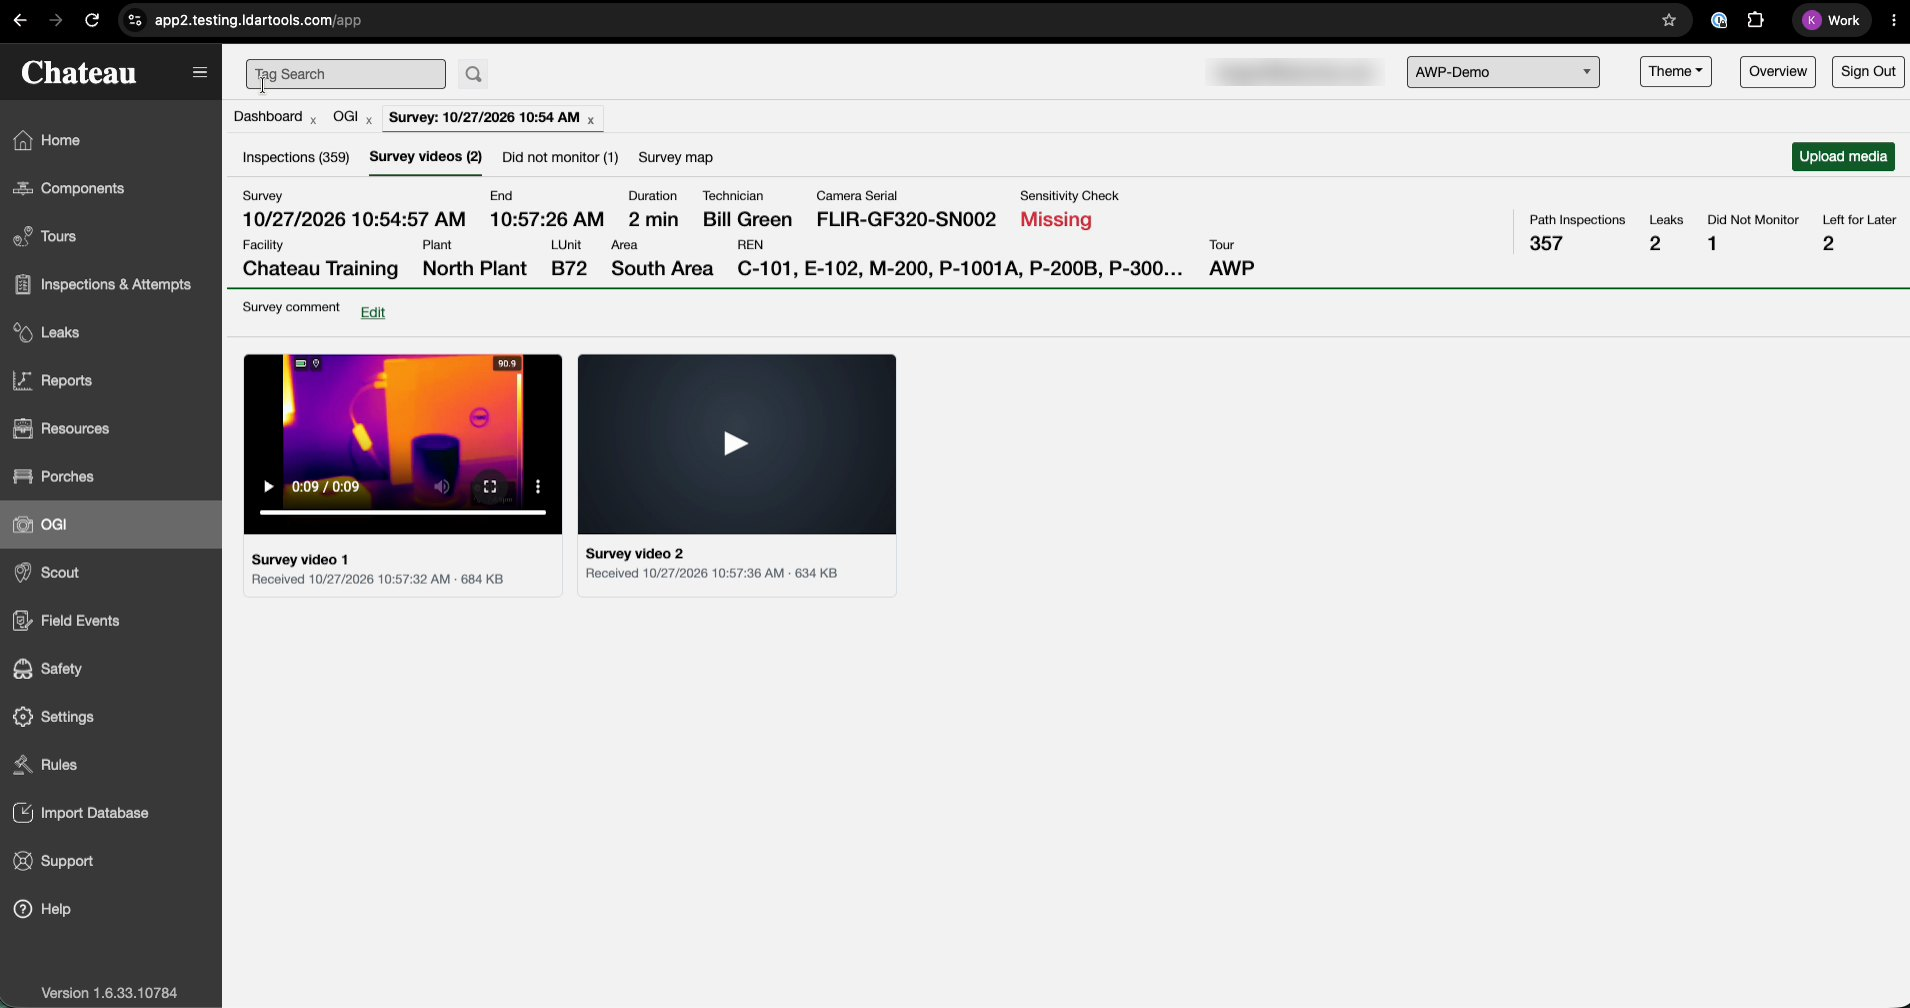This screenshot has width=1910, height=1008.
Task: Open Import Database in sidebar
Action: pyautogui.click(x=111, y=812)
